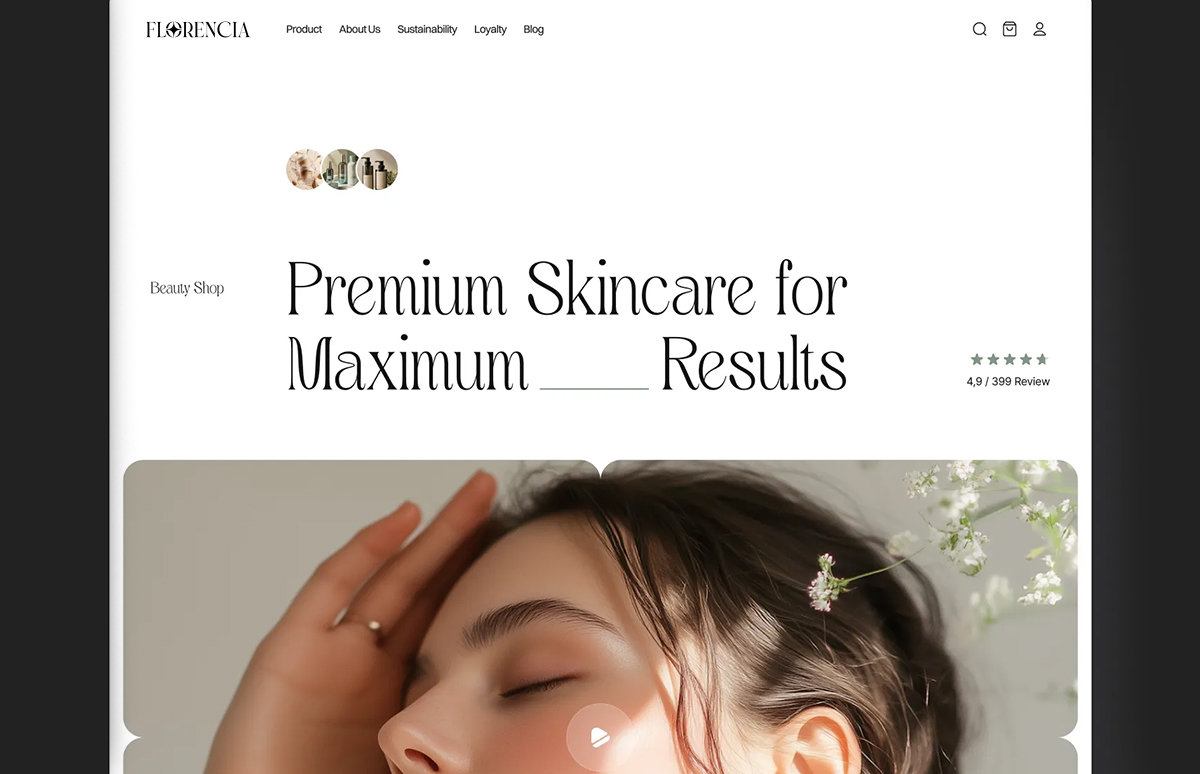Click the Beauty Shop label
This screenshot has width=1200, height=774.
click(x=187, y=288)
